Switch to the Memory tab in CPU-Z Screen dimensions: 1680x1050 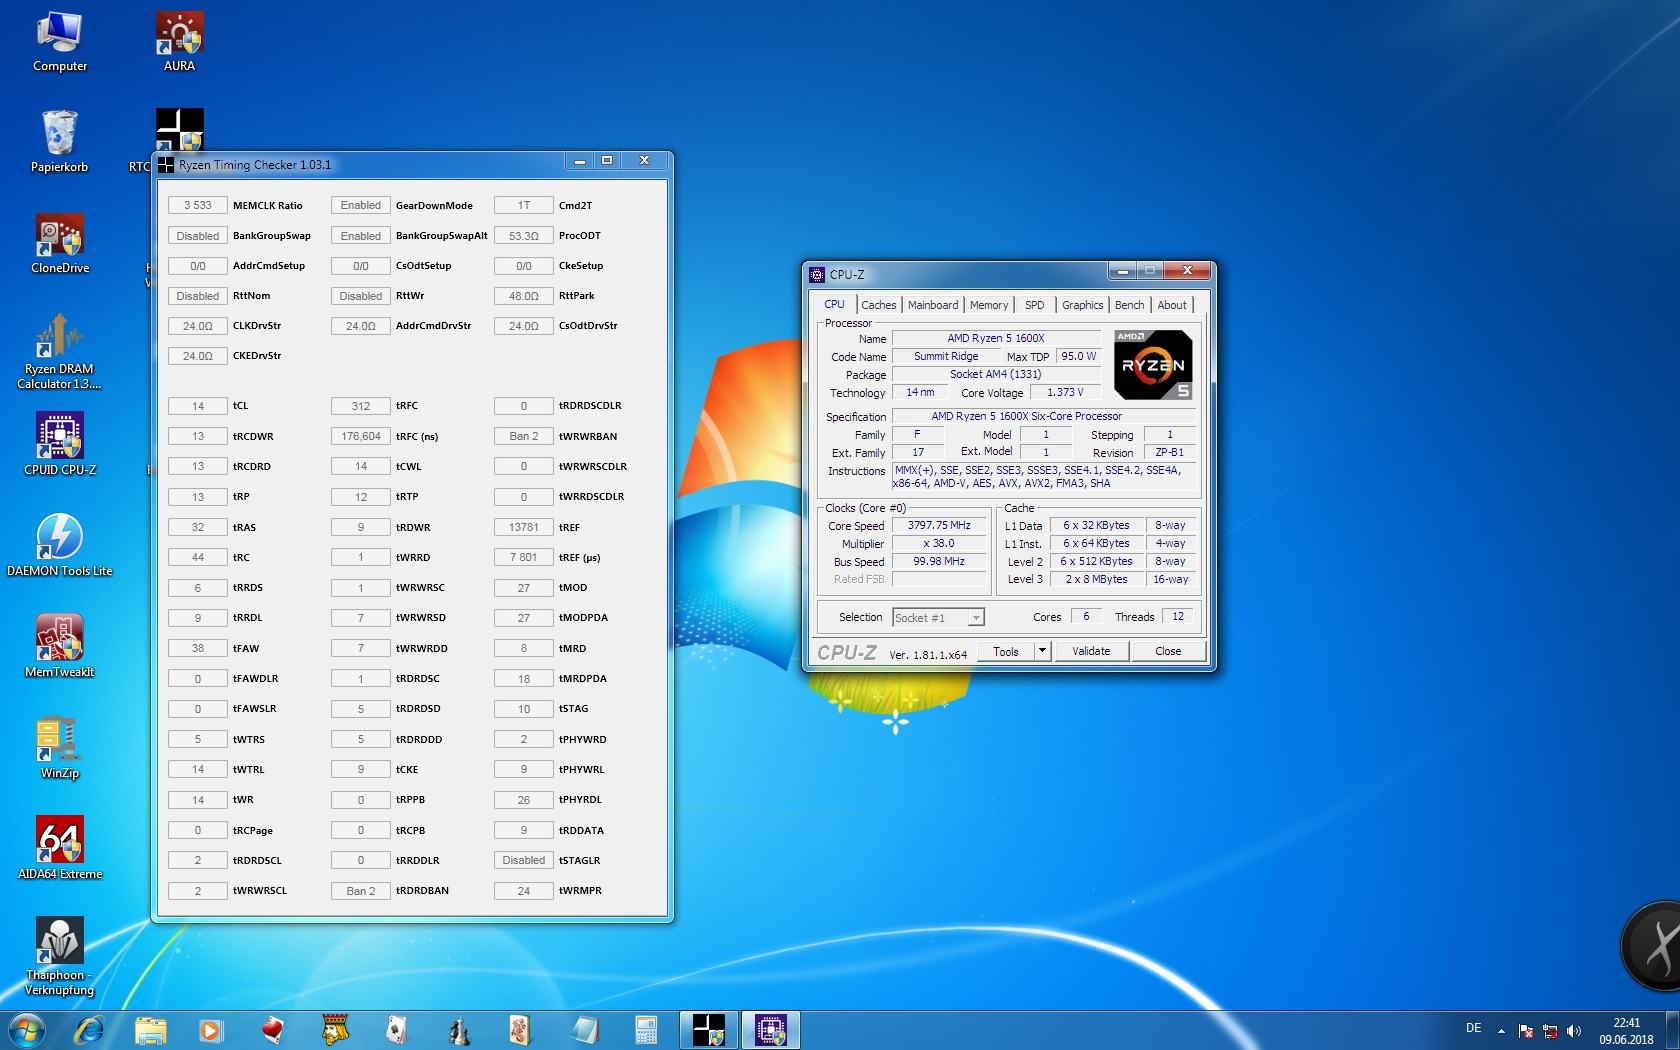(988, 305)
